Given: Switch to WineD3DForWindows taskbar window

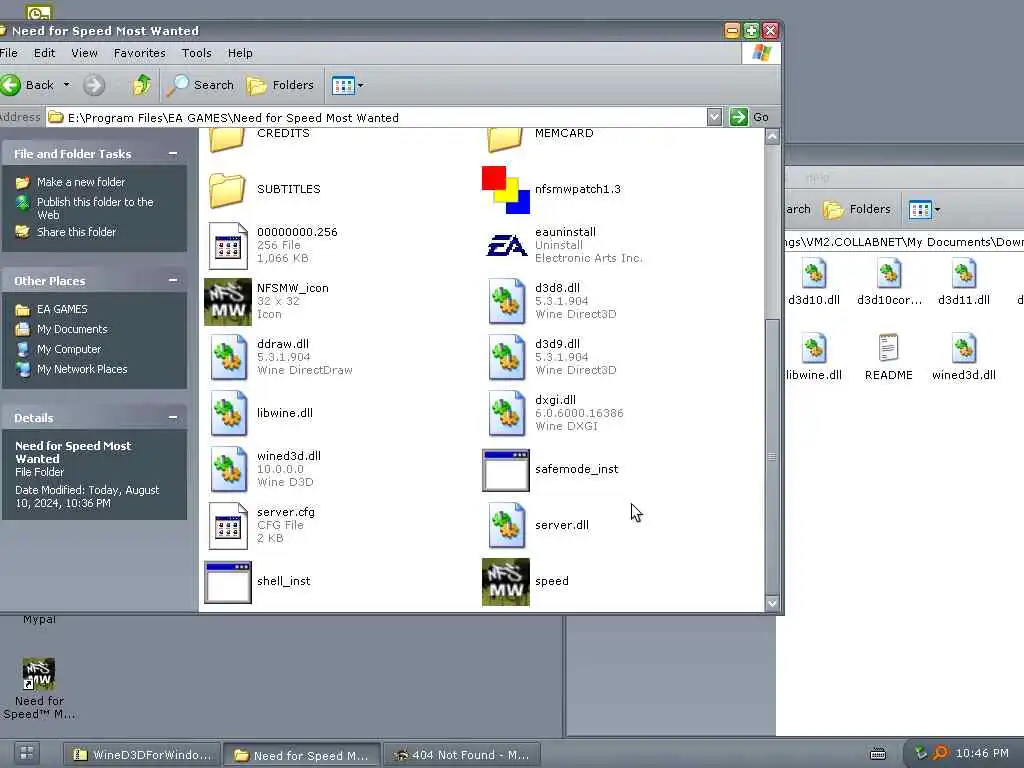Looking at the screenshot, I should point(142,755).
